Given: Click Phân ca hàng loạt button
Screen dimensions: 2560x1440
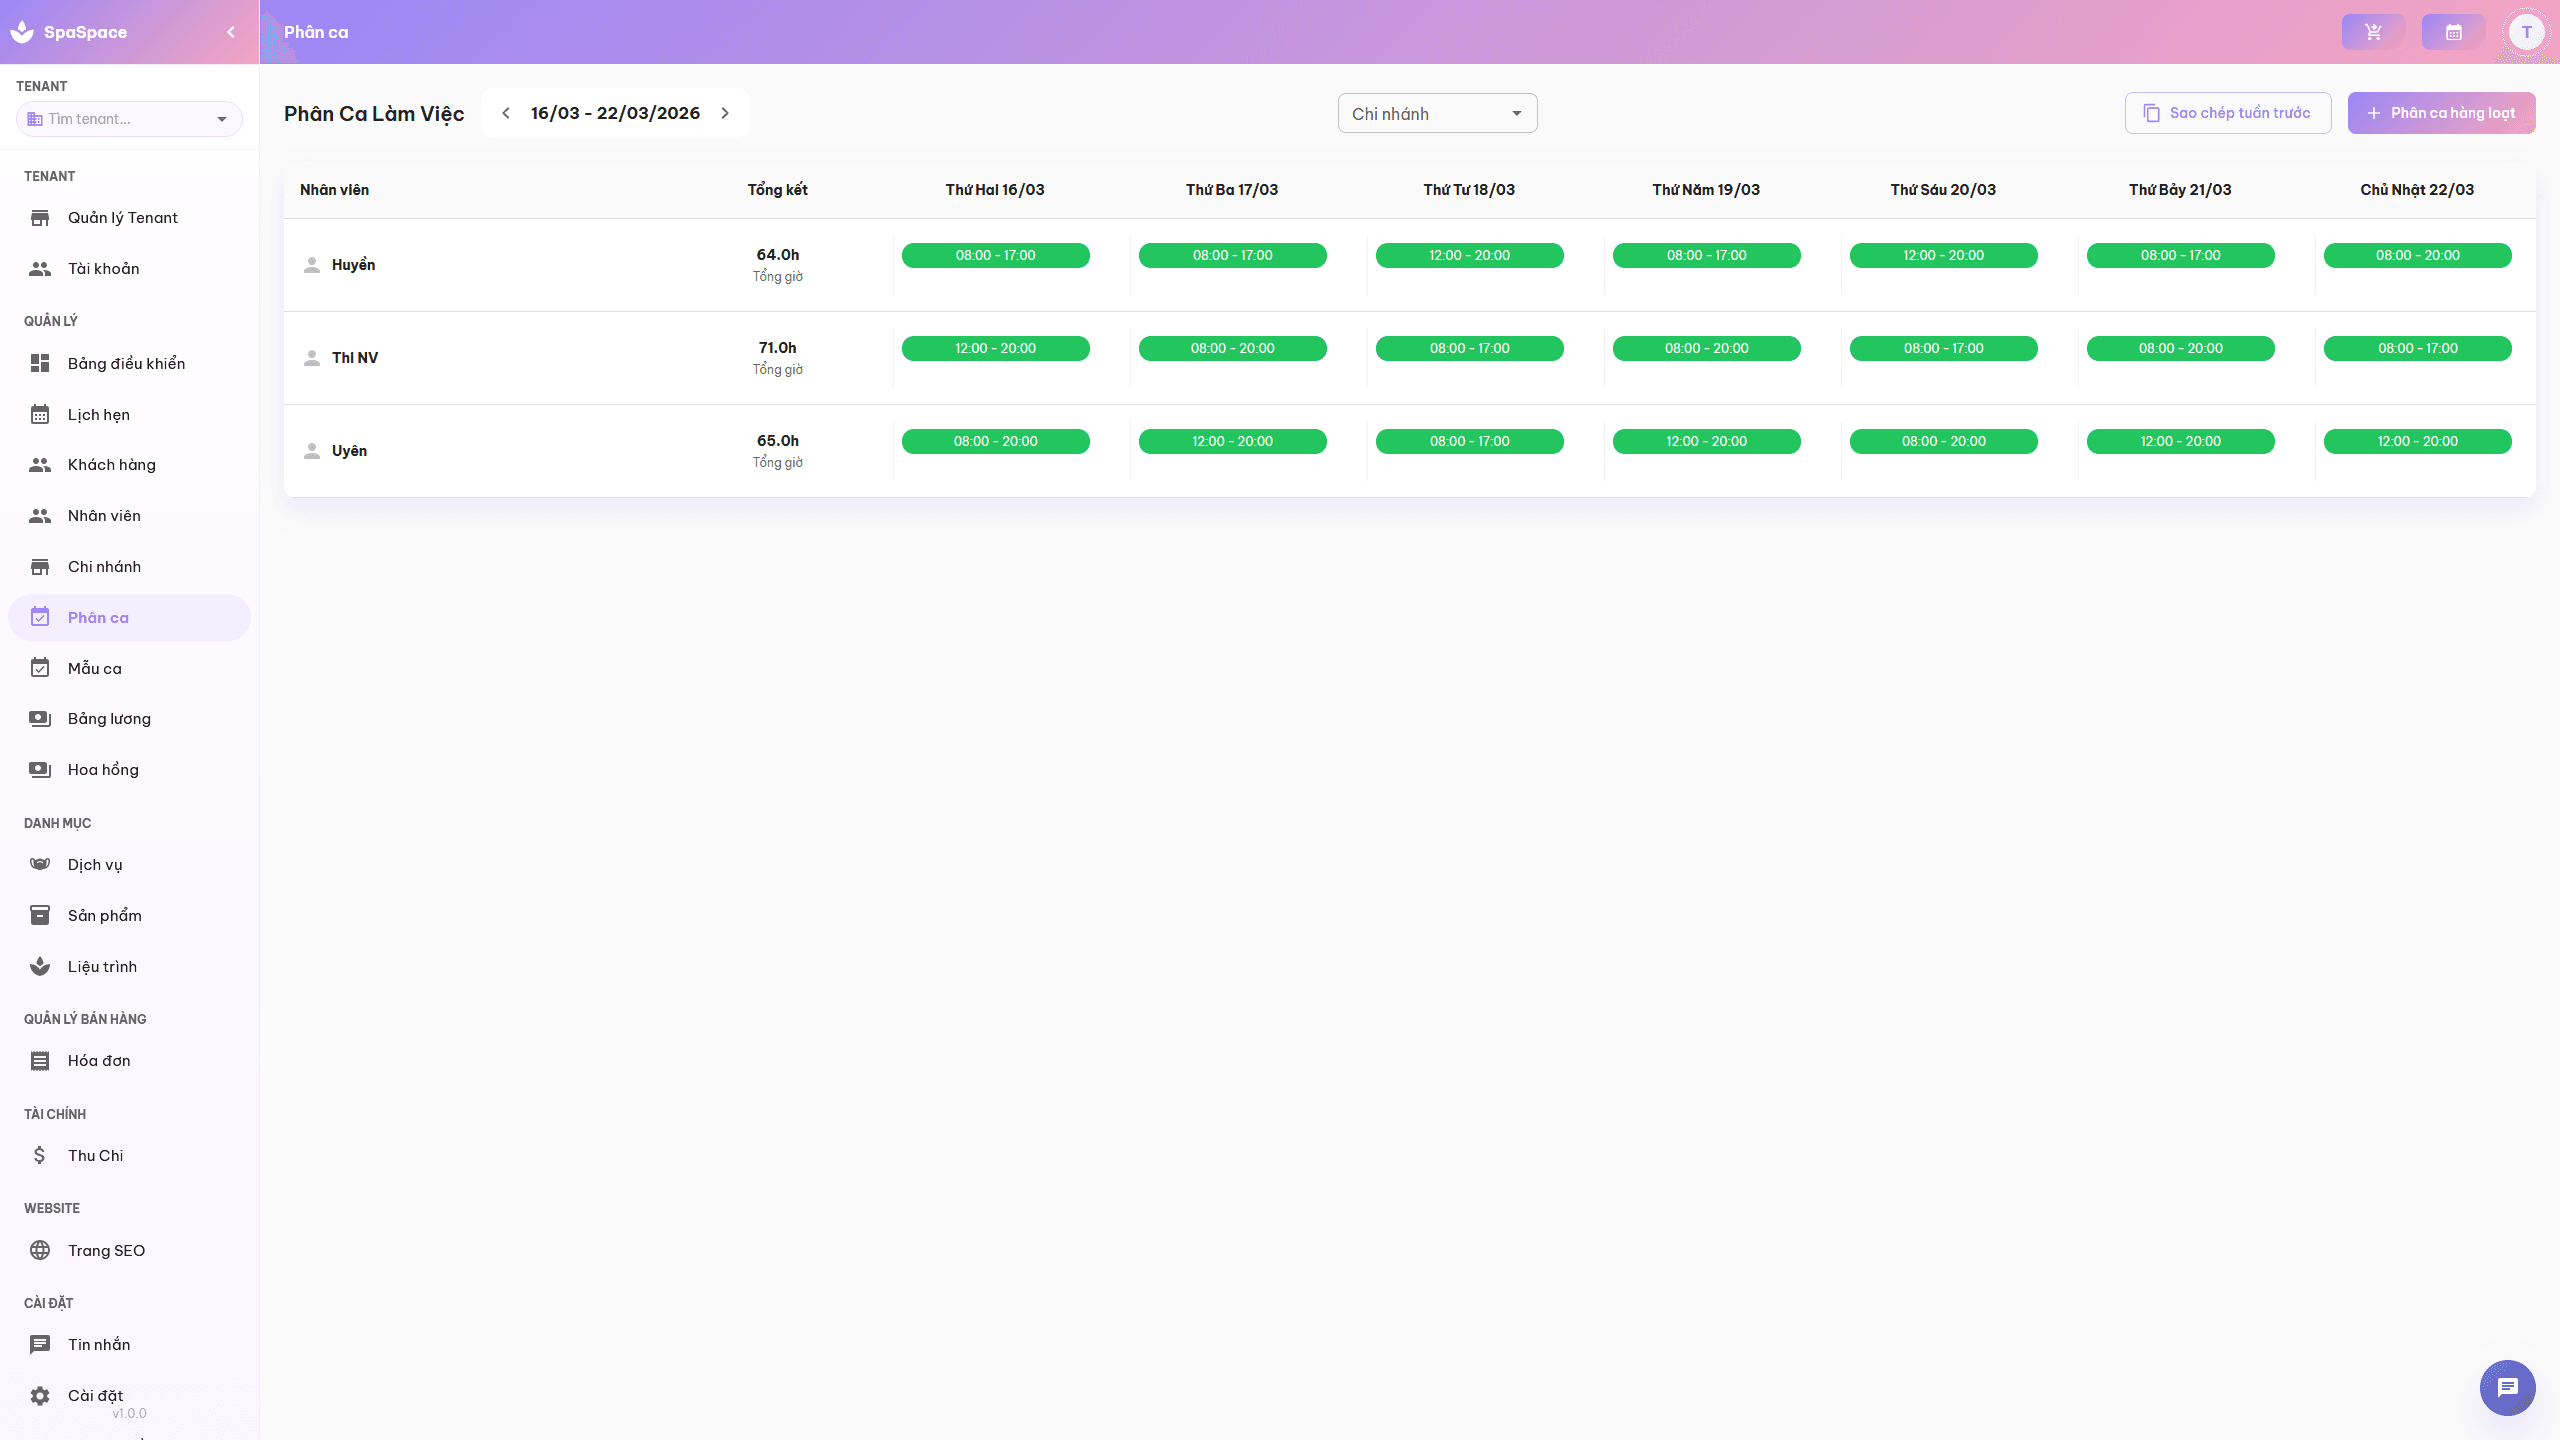Looking at the screenshot, I should click(x=2441, y=113).
